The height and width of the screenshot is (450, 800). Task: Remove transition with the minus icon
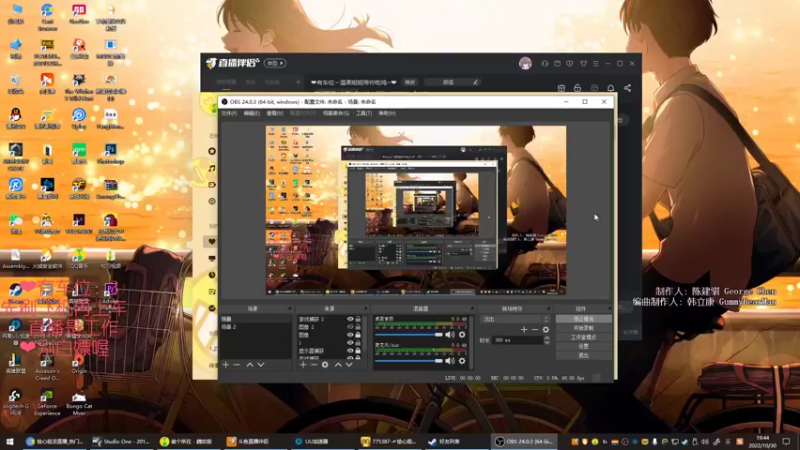pos(535,330)
